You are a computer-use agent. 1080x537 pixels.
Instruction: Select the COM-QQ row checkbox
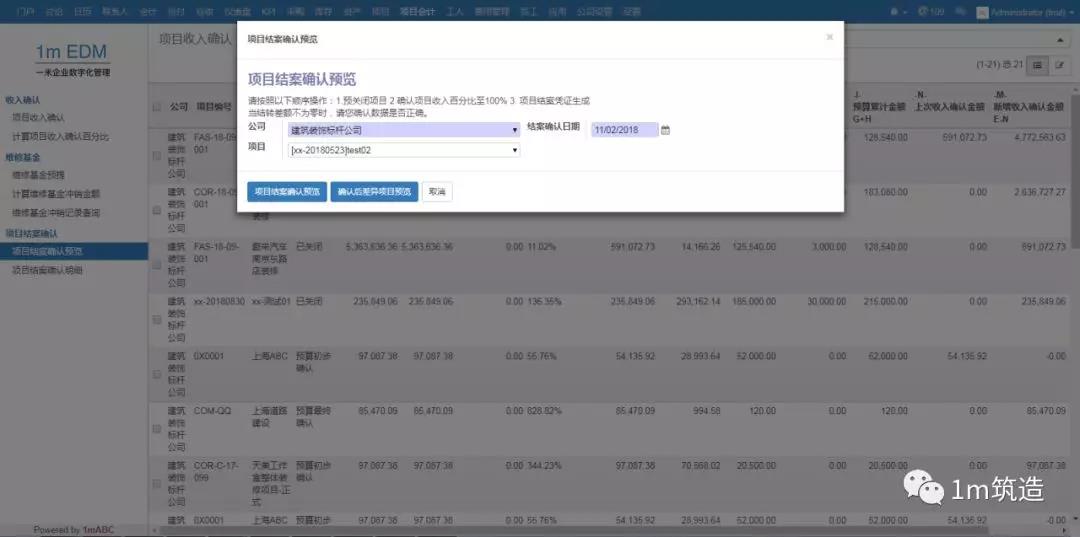pos(156,428)
